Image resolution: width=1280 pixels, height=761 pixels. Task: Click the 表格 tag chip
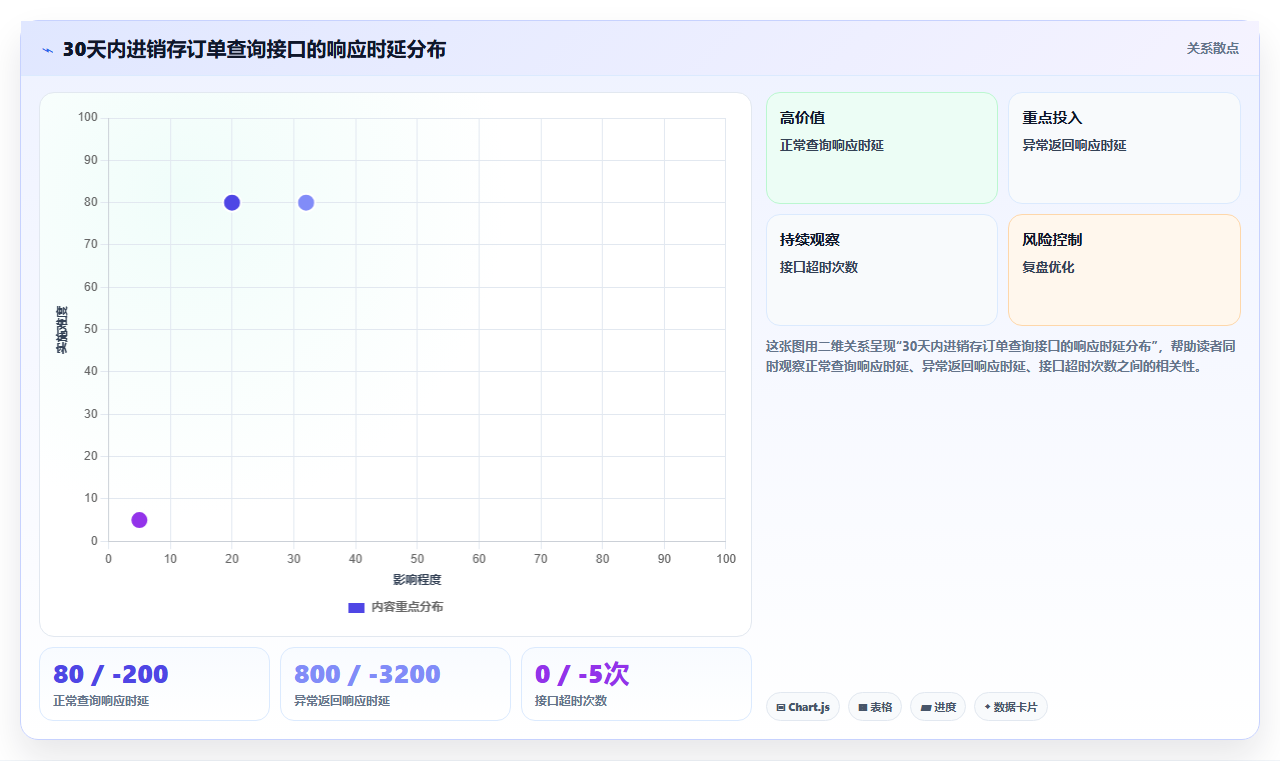pyautogui.click(x=875, y=707)
